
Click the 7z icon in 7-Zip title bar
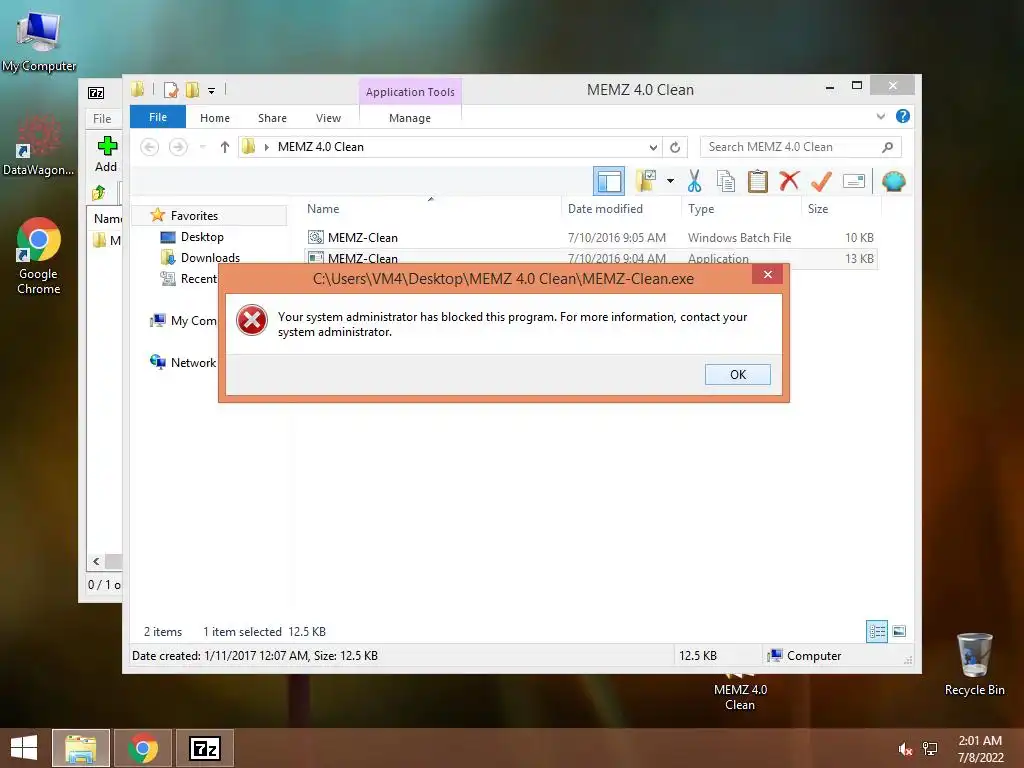coord(96,93)
